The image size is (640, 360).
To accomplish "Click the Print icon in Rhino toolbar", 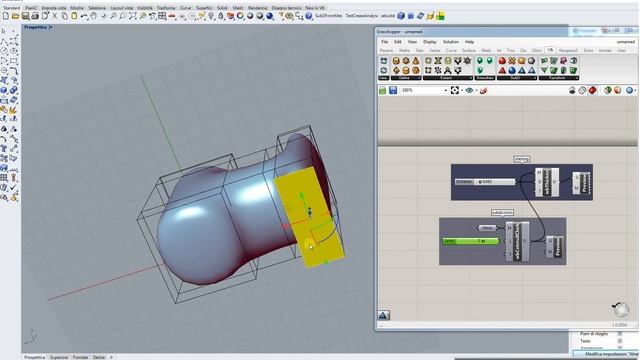I will coord(35,16).
